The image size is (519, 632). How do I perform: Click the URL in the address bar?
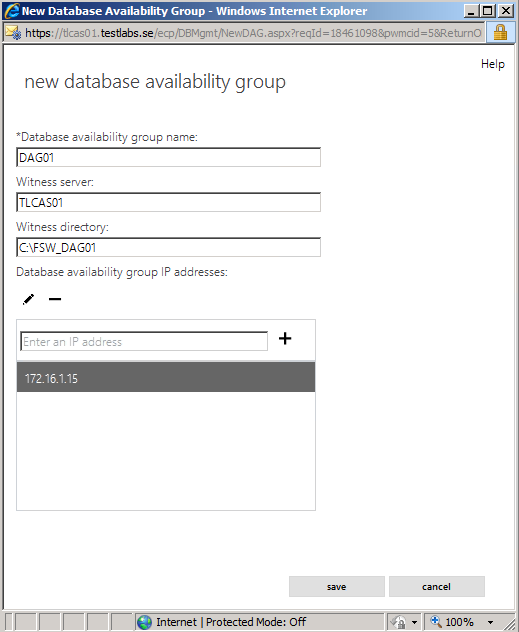pyautogui.click(x=253, y=33)
